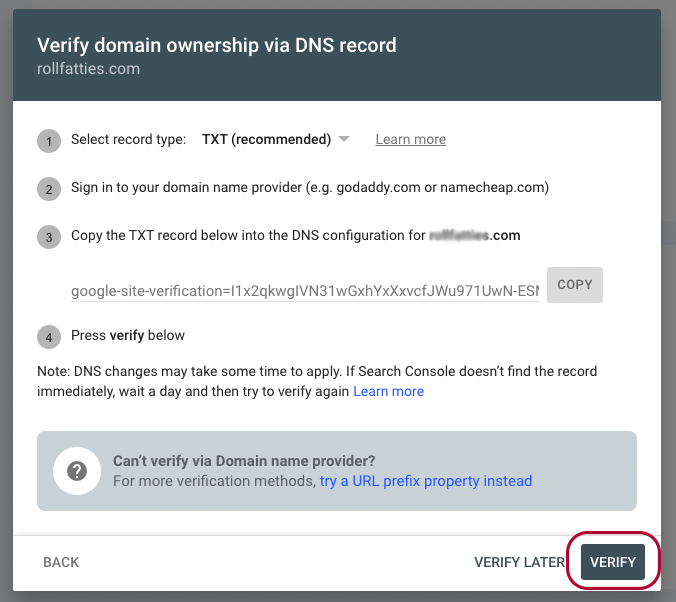This screenshot has height=602, width=676.
Task: Click step 4 number circle
Action: (49, 337)
